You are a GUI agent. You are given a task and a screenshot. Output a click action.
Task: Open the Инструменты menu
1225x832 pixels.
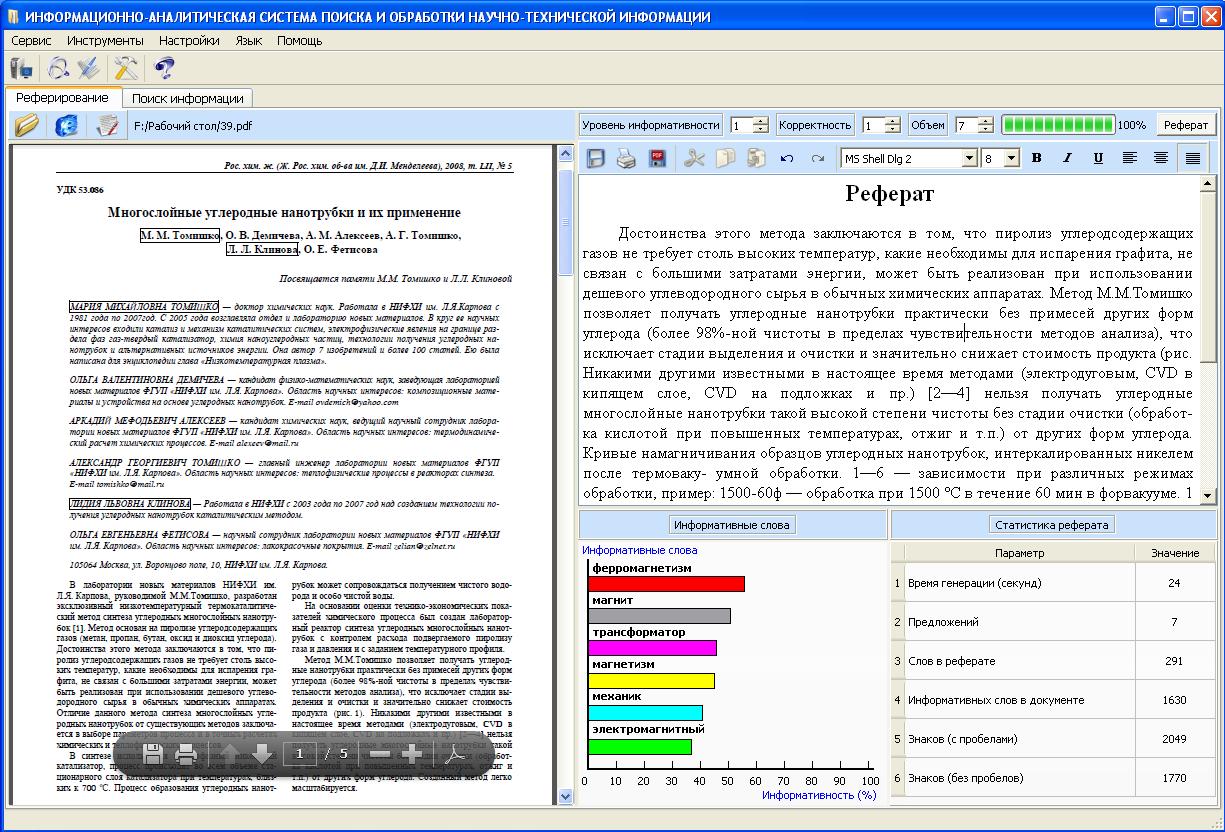coord(105,41)
